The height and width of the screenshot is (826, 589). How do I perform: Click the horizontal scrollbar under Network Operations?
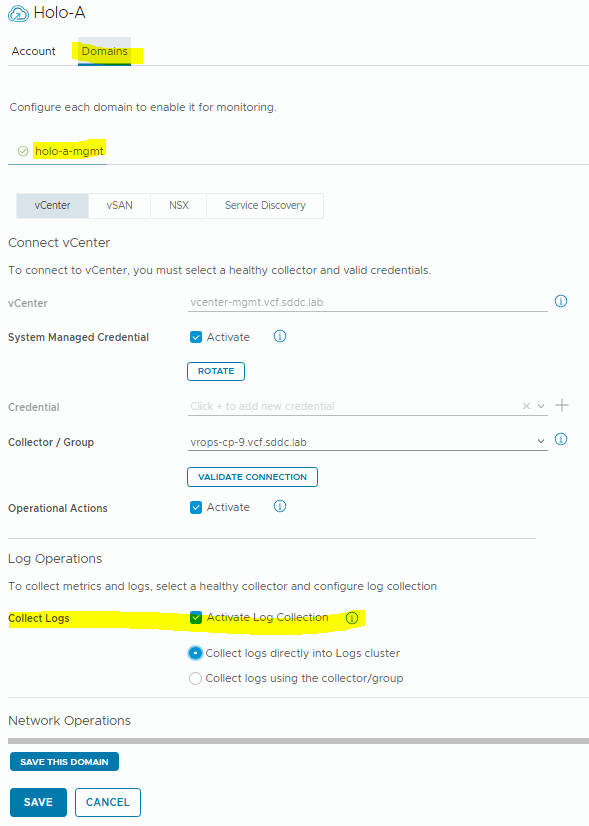click(x=298, y=741)
